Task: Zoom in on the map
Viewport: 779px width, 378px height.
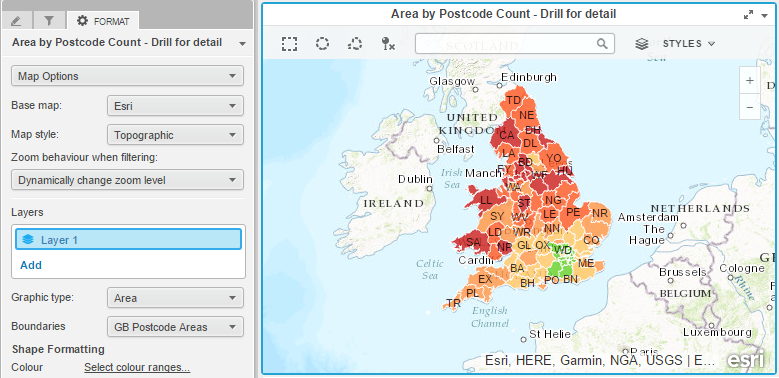Action: coord(750,80)
